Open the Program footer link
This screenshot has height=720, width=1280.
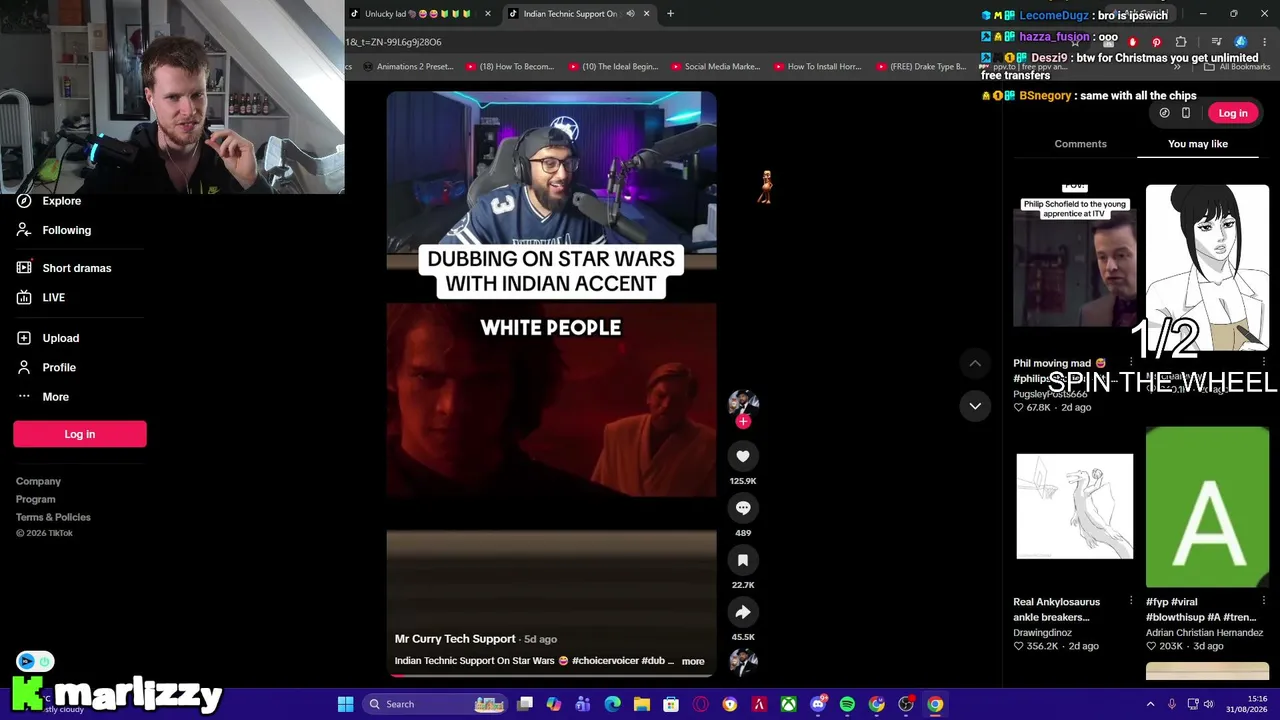click(36, 500)
